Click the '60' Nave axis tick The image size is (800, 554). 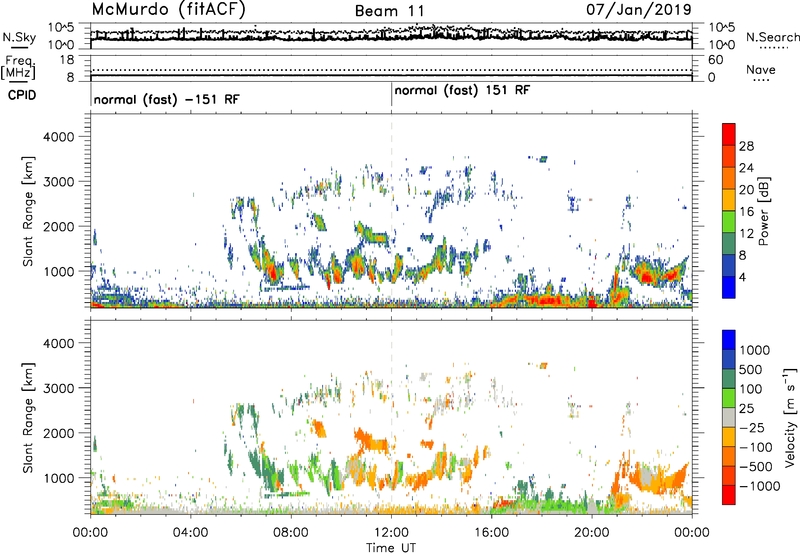(x=715, y=60)
